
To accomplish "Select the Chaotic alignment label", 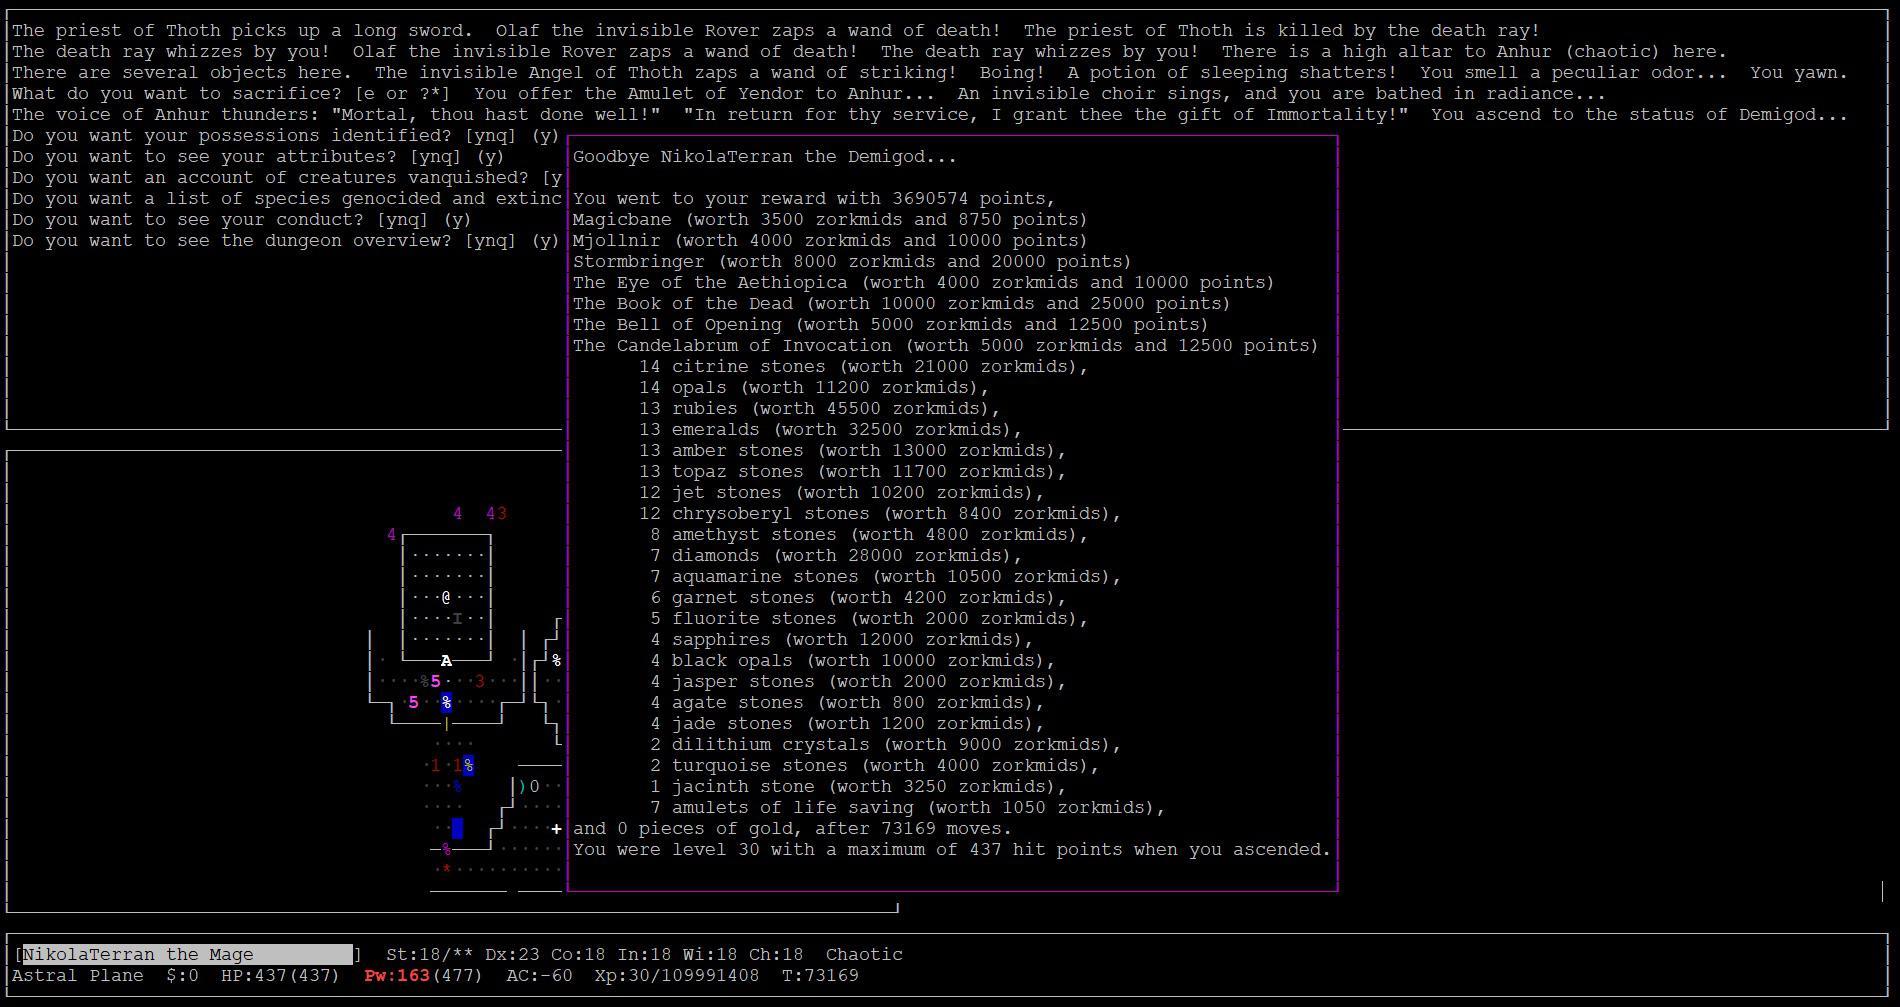I will (864, 955).
